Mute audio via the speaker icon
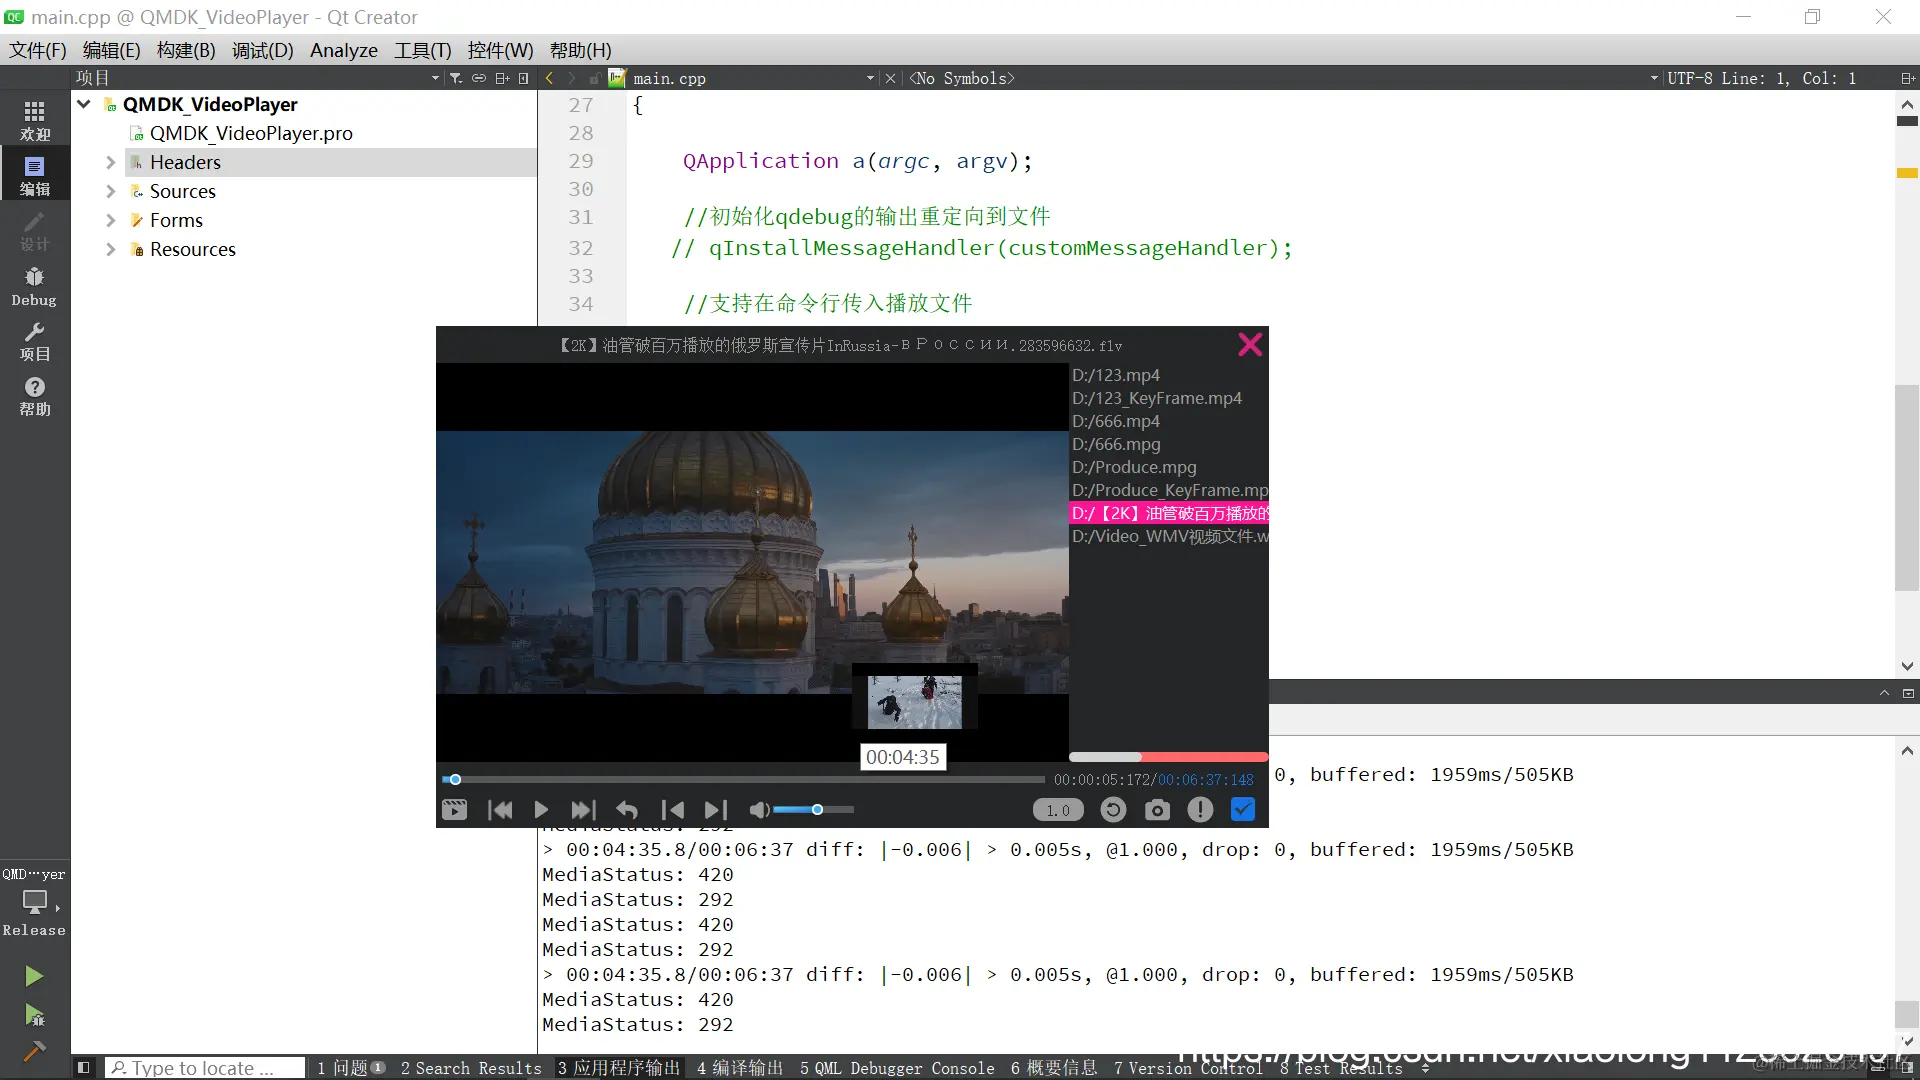The image size is (1920, 1080). pyautogui.click(x=759, y=810)
